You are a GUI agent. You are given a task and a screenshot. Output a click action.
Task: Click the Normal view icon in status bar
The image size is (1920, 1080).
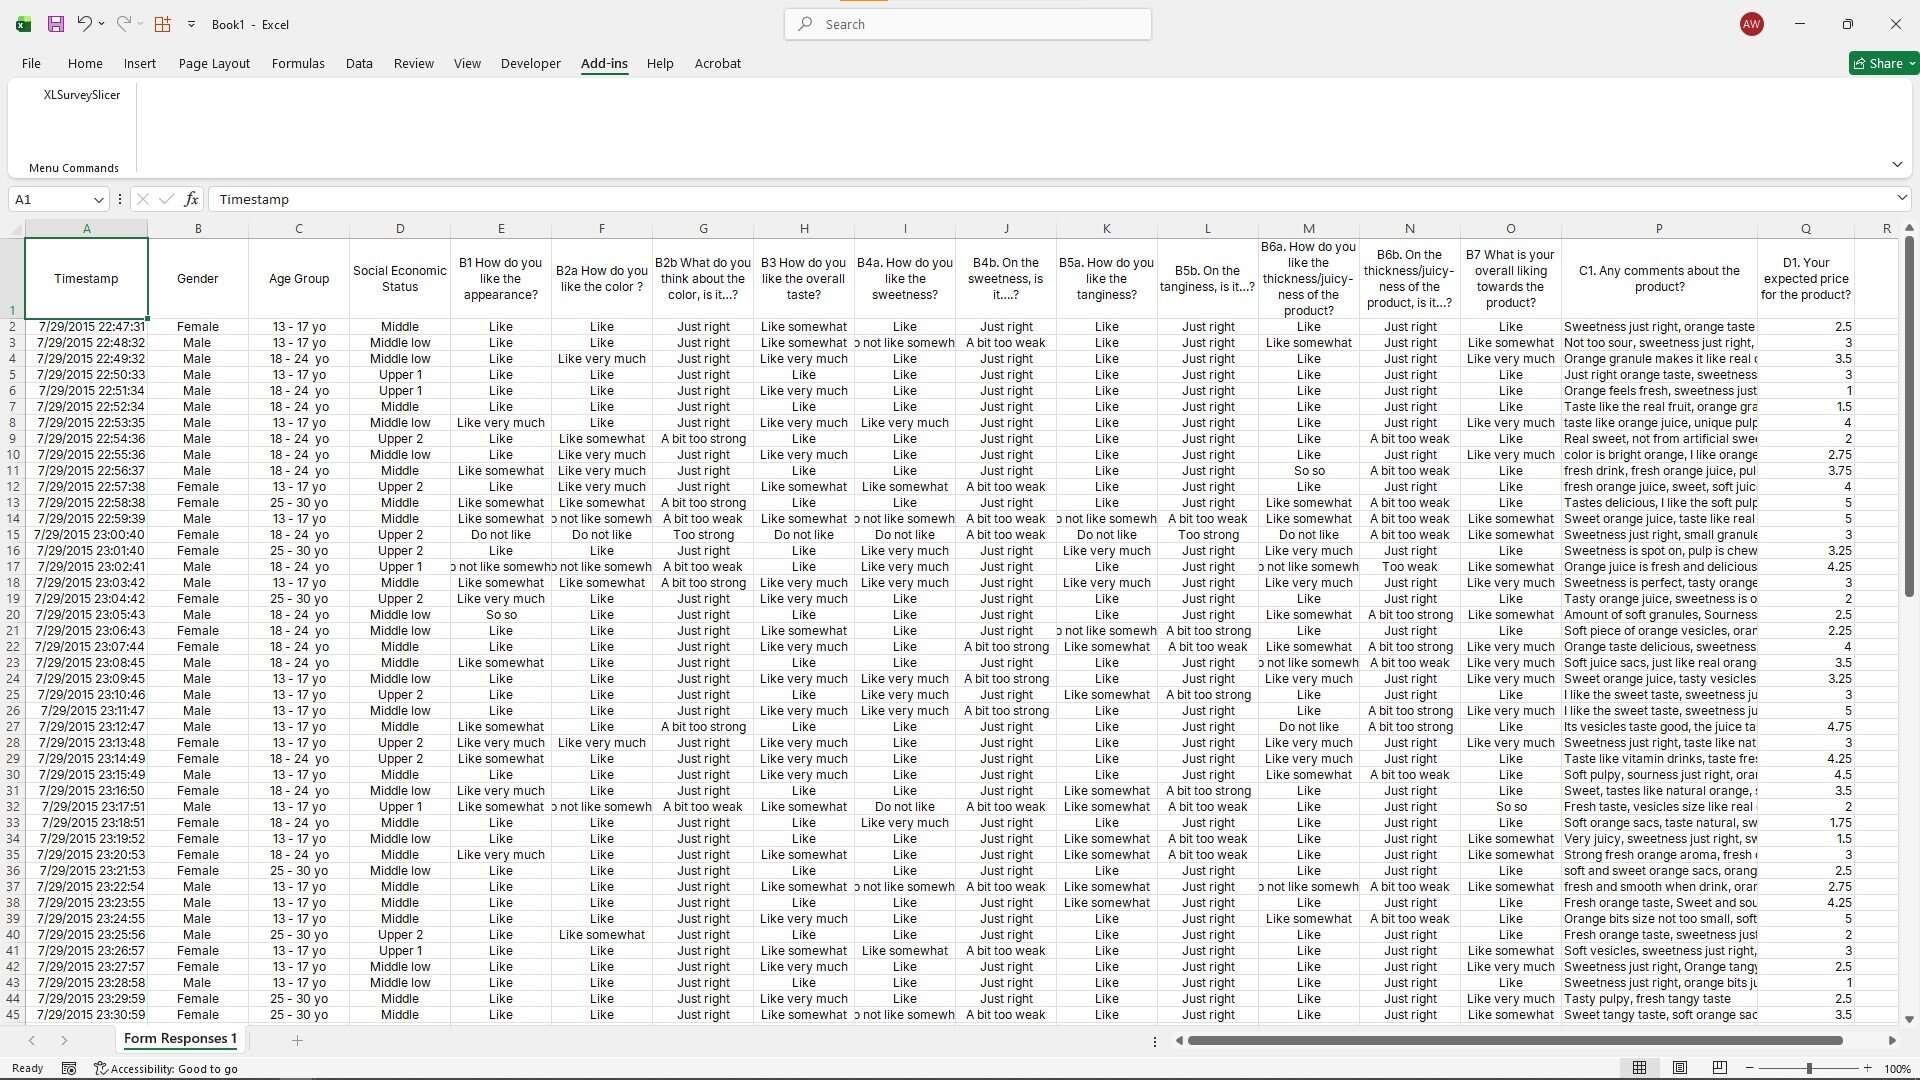coord(1639,1068)
